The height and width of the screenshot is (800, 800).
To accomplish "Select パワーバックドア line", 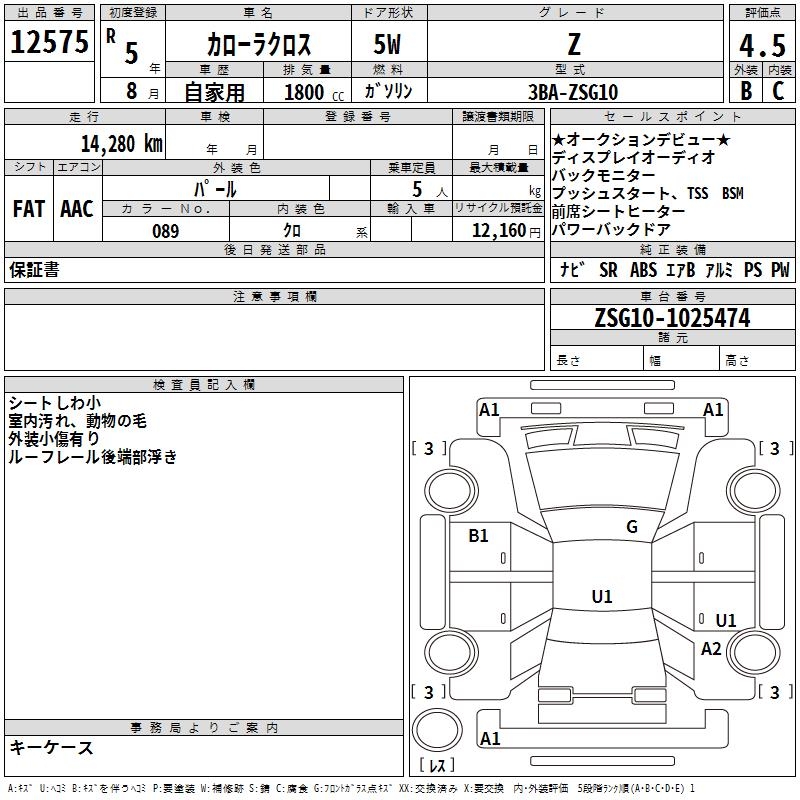I will (x=611, y=229).
